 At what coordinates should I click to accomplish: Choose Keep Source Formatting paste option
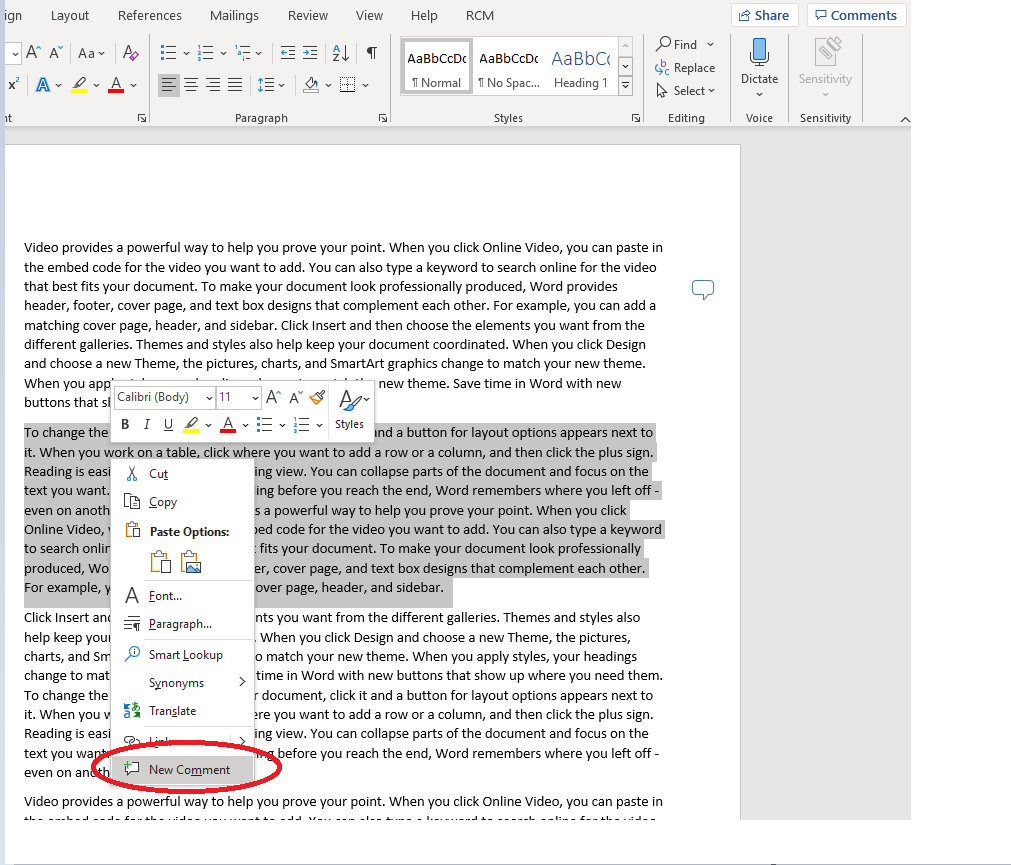coord(161,562)
